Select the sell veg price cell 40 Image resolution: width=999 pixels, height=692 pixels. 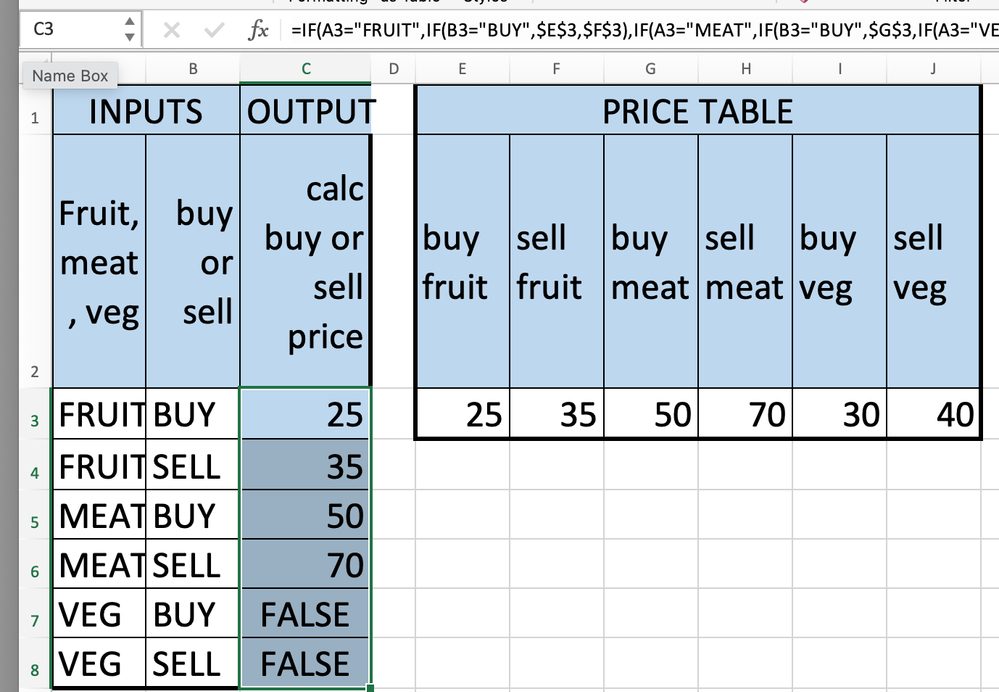pyautogui.click(x=933, y=413)
